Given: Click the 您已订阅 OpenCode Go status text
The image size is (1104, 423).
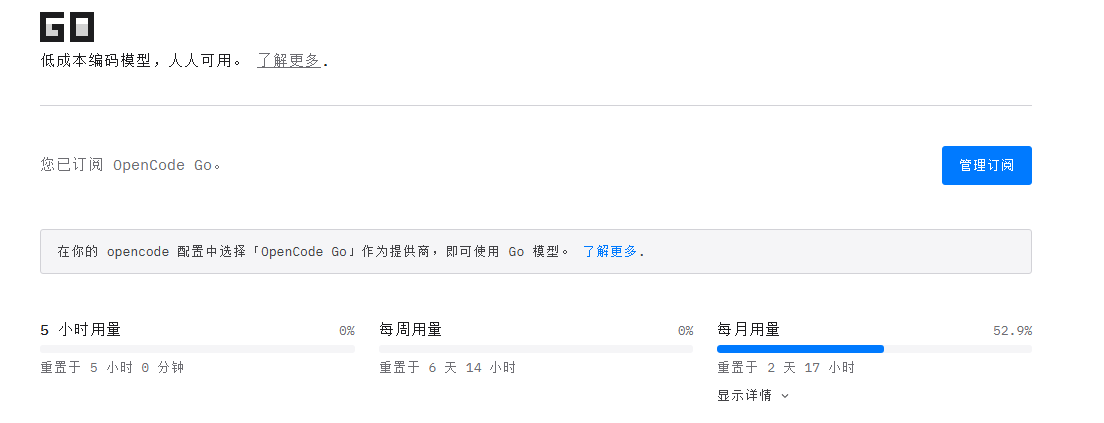Looking at the screenshot, I should pyautogui.click(x=131, y=165).
